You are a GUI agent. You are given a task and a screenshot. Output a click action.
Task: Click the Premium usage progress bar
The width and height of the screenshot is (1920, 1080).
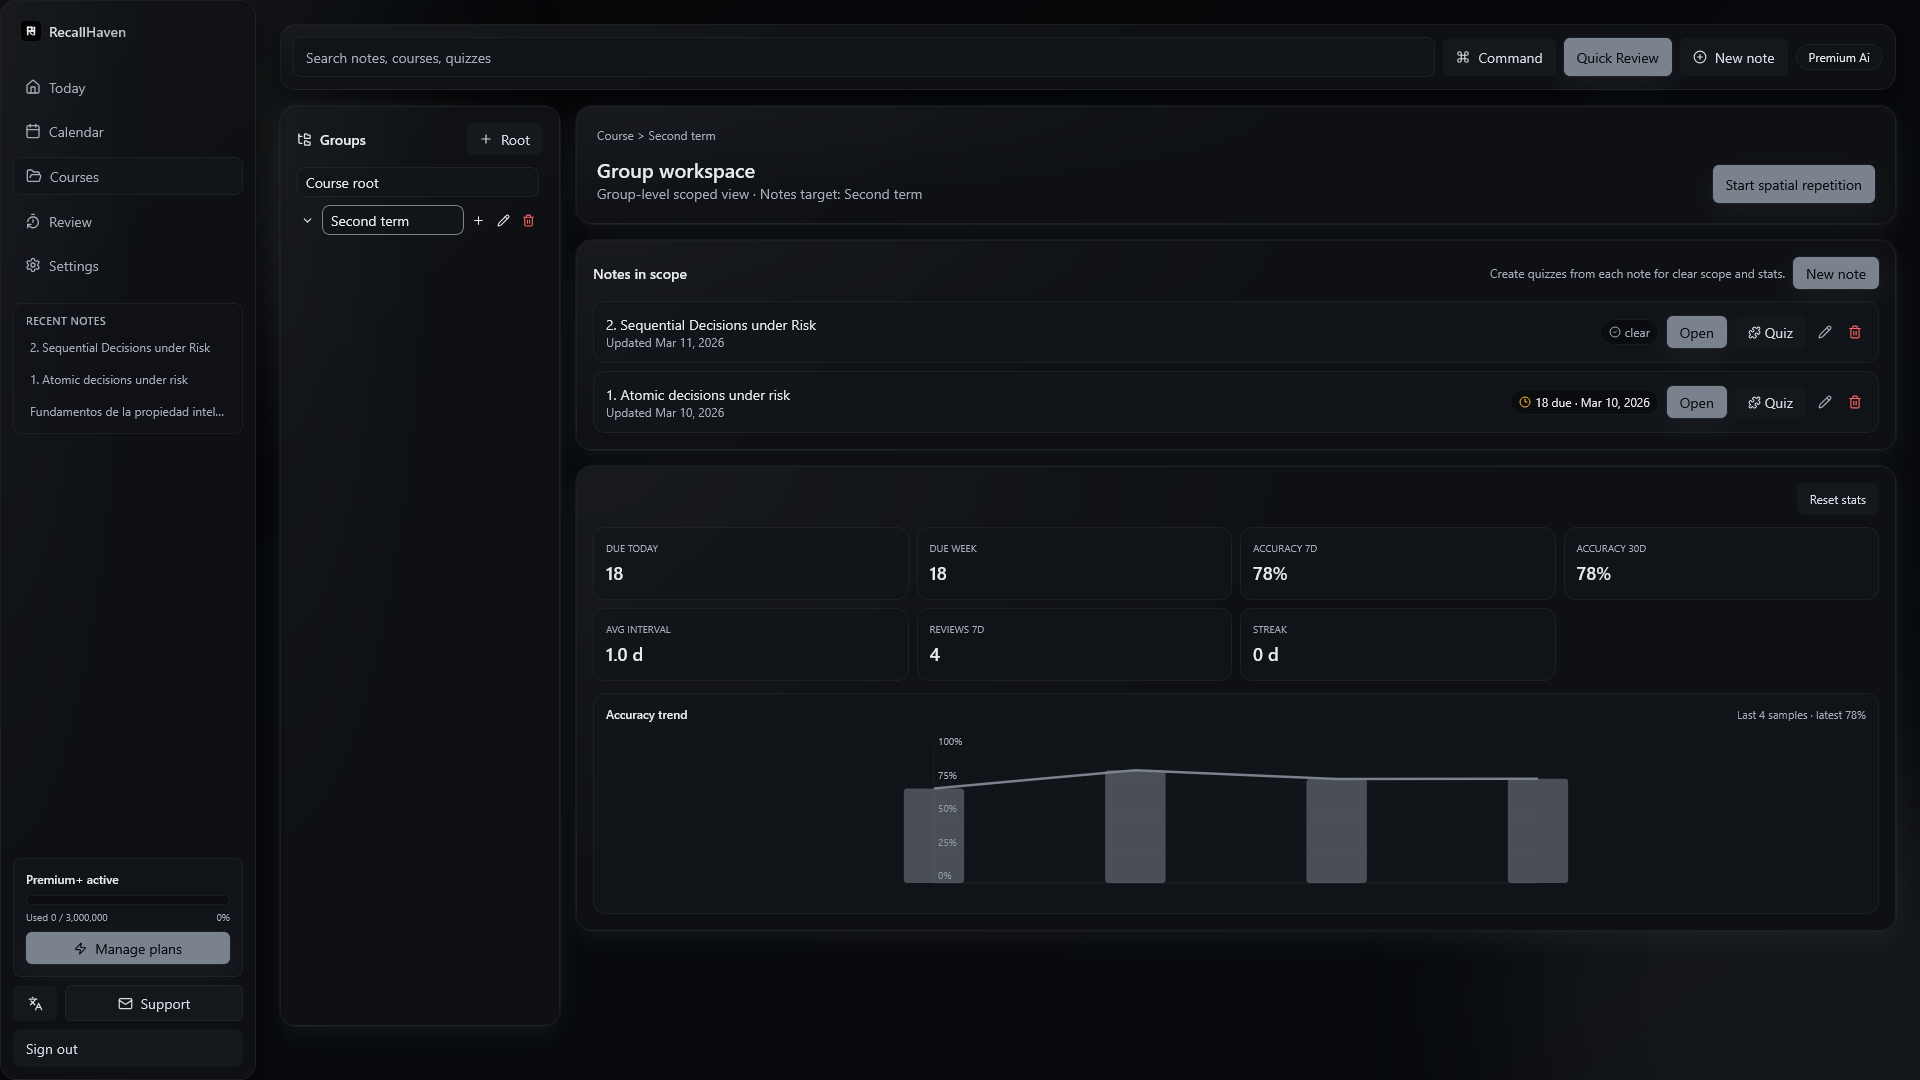point(127,898)
